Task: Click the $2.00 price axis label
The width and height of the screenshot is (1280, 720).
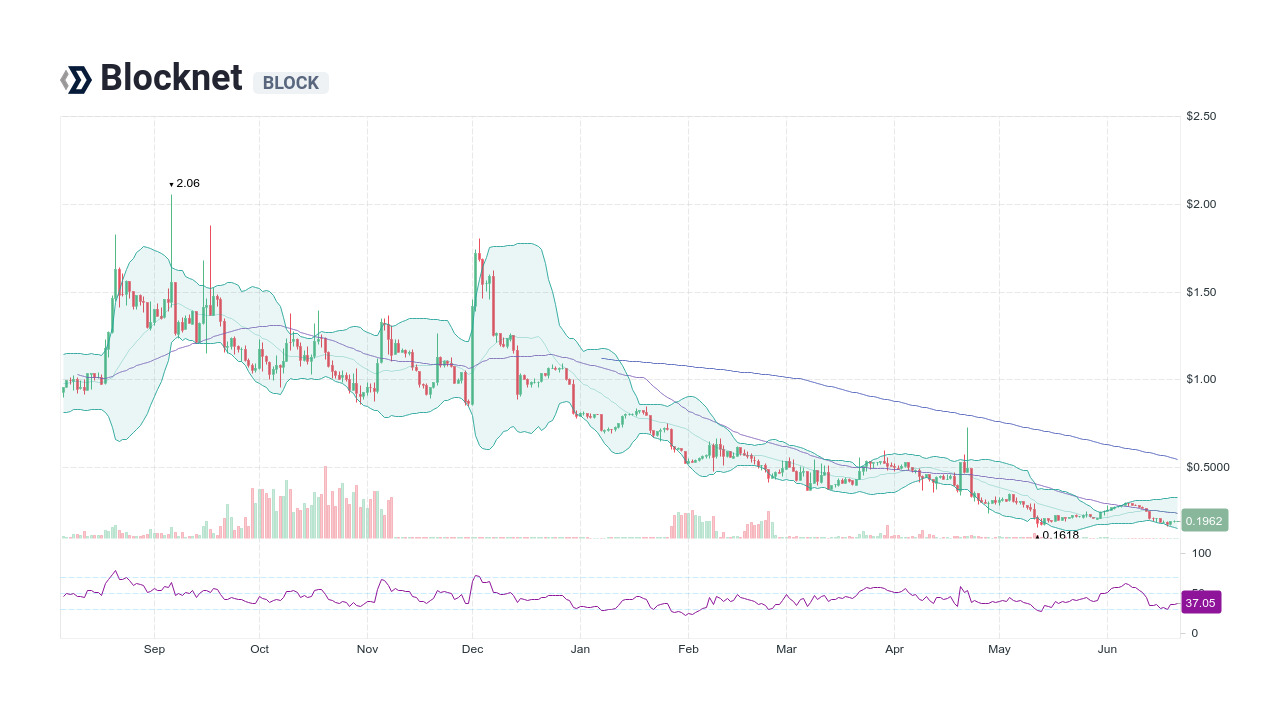Action: (1201, 204)
